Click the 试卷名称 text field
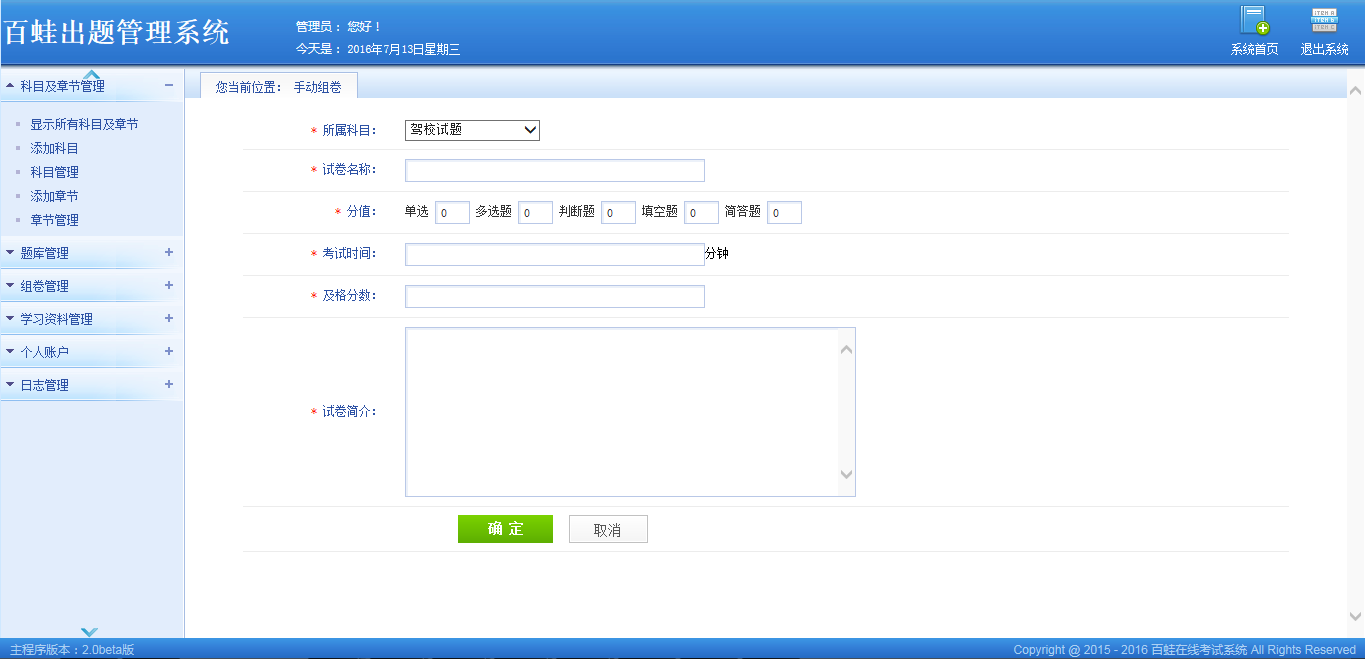 point(554,171)
